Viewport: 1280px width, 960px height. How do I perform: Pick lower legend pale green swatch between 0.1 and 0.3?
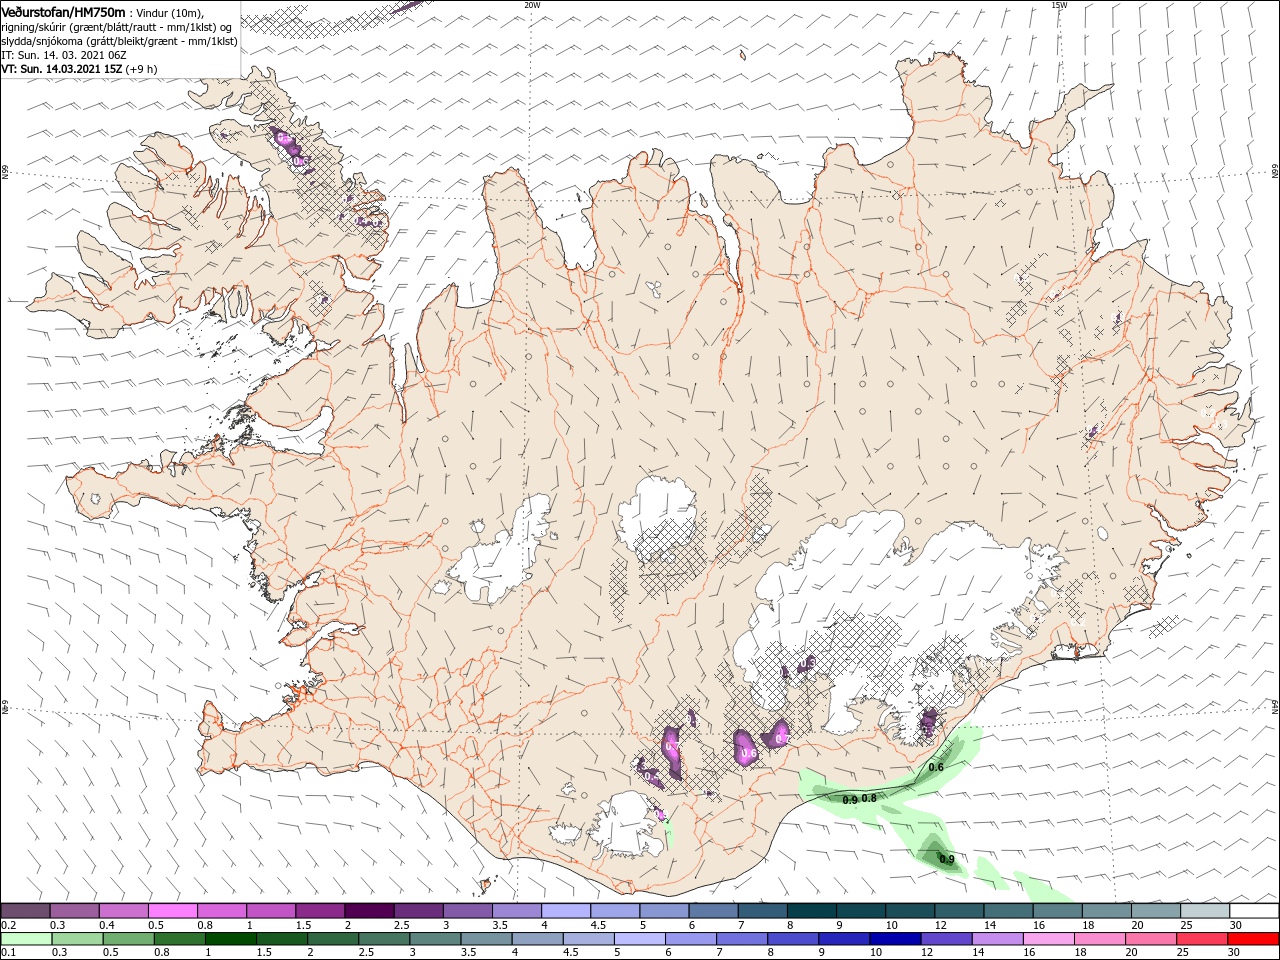(x=26, y=939)
